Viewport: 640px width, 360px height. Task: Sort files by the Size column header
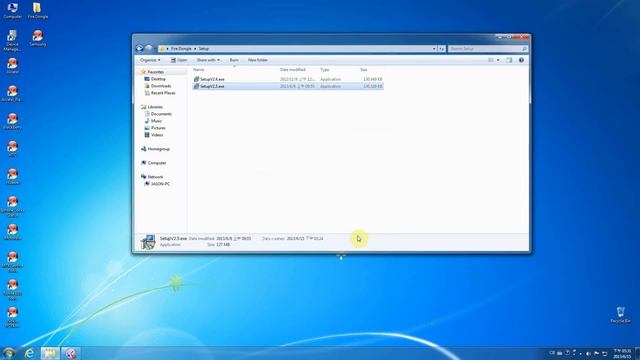pos(364,70)
